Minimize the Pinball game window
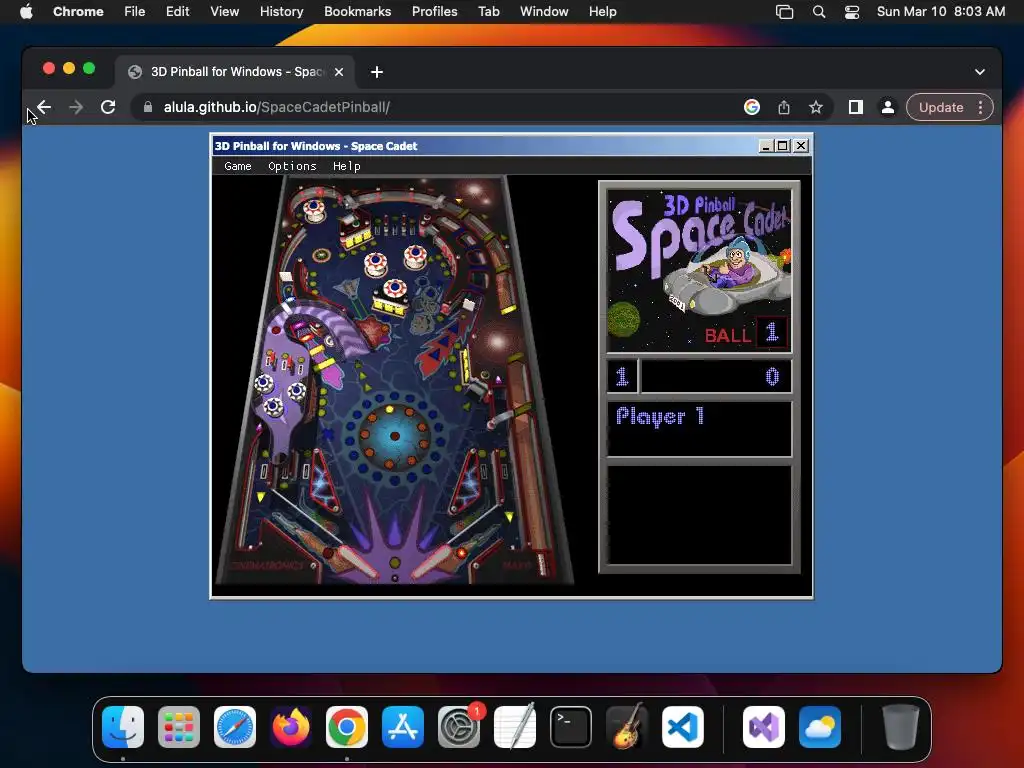Screen dimensions: 1024x768 tap(766, 146)
